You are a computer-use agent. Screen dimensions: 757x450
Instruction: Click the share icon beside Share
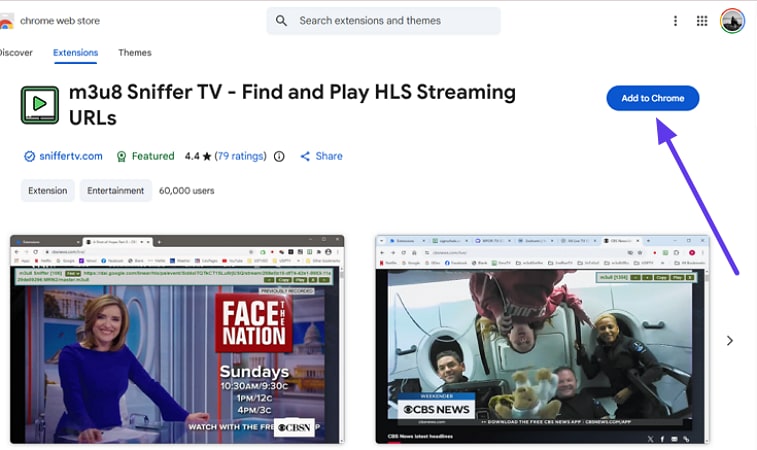305,156
